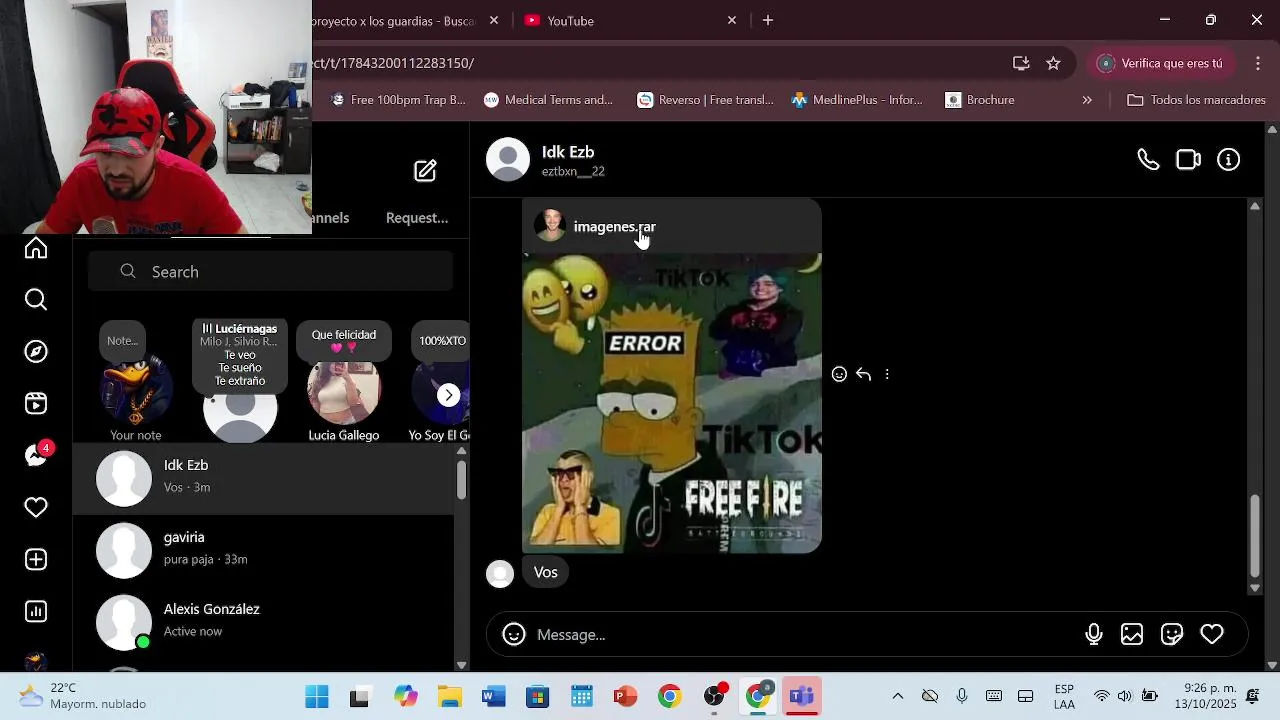Open Microsoft Teams from the taskbar
1280x720 pixels.
tap(802, 696)
